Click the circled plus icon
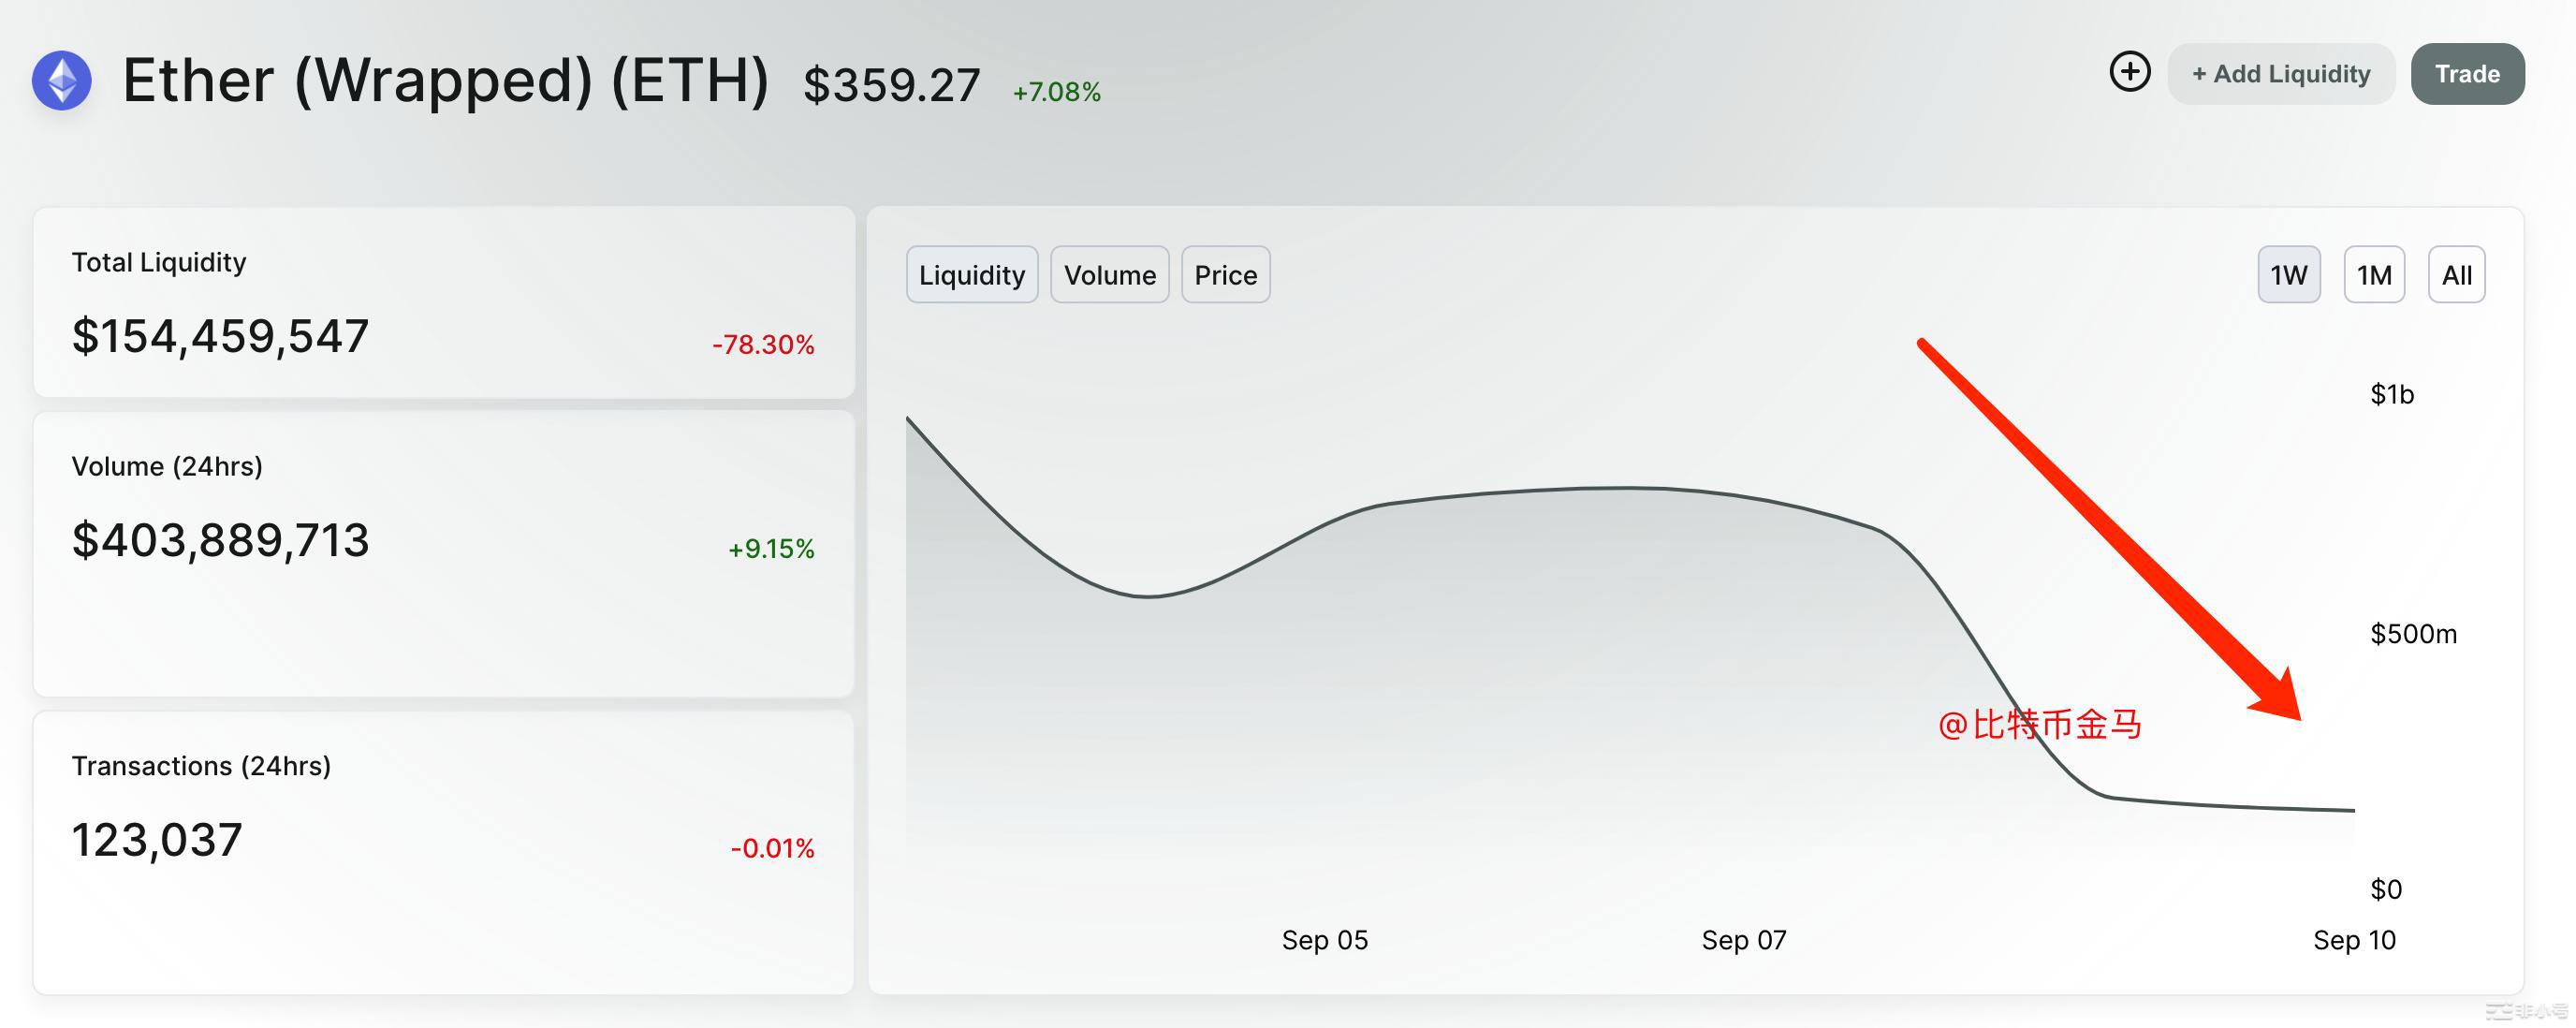 point(2129,72)
